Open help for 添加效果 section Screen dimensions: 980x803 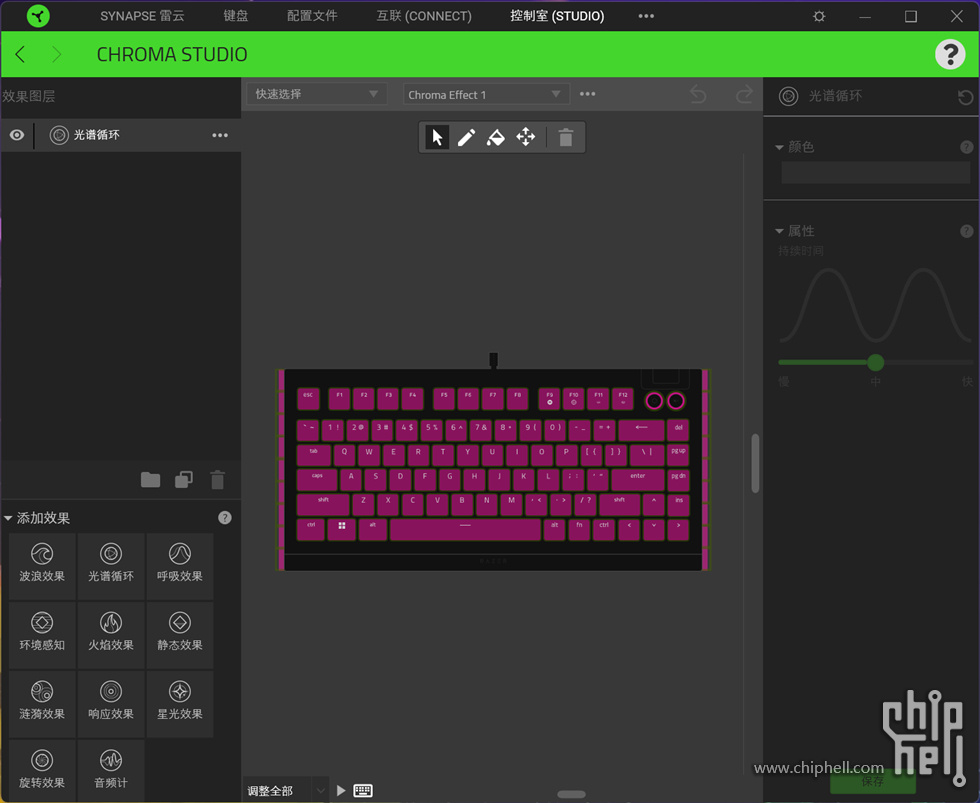tap(224, 517)
